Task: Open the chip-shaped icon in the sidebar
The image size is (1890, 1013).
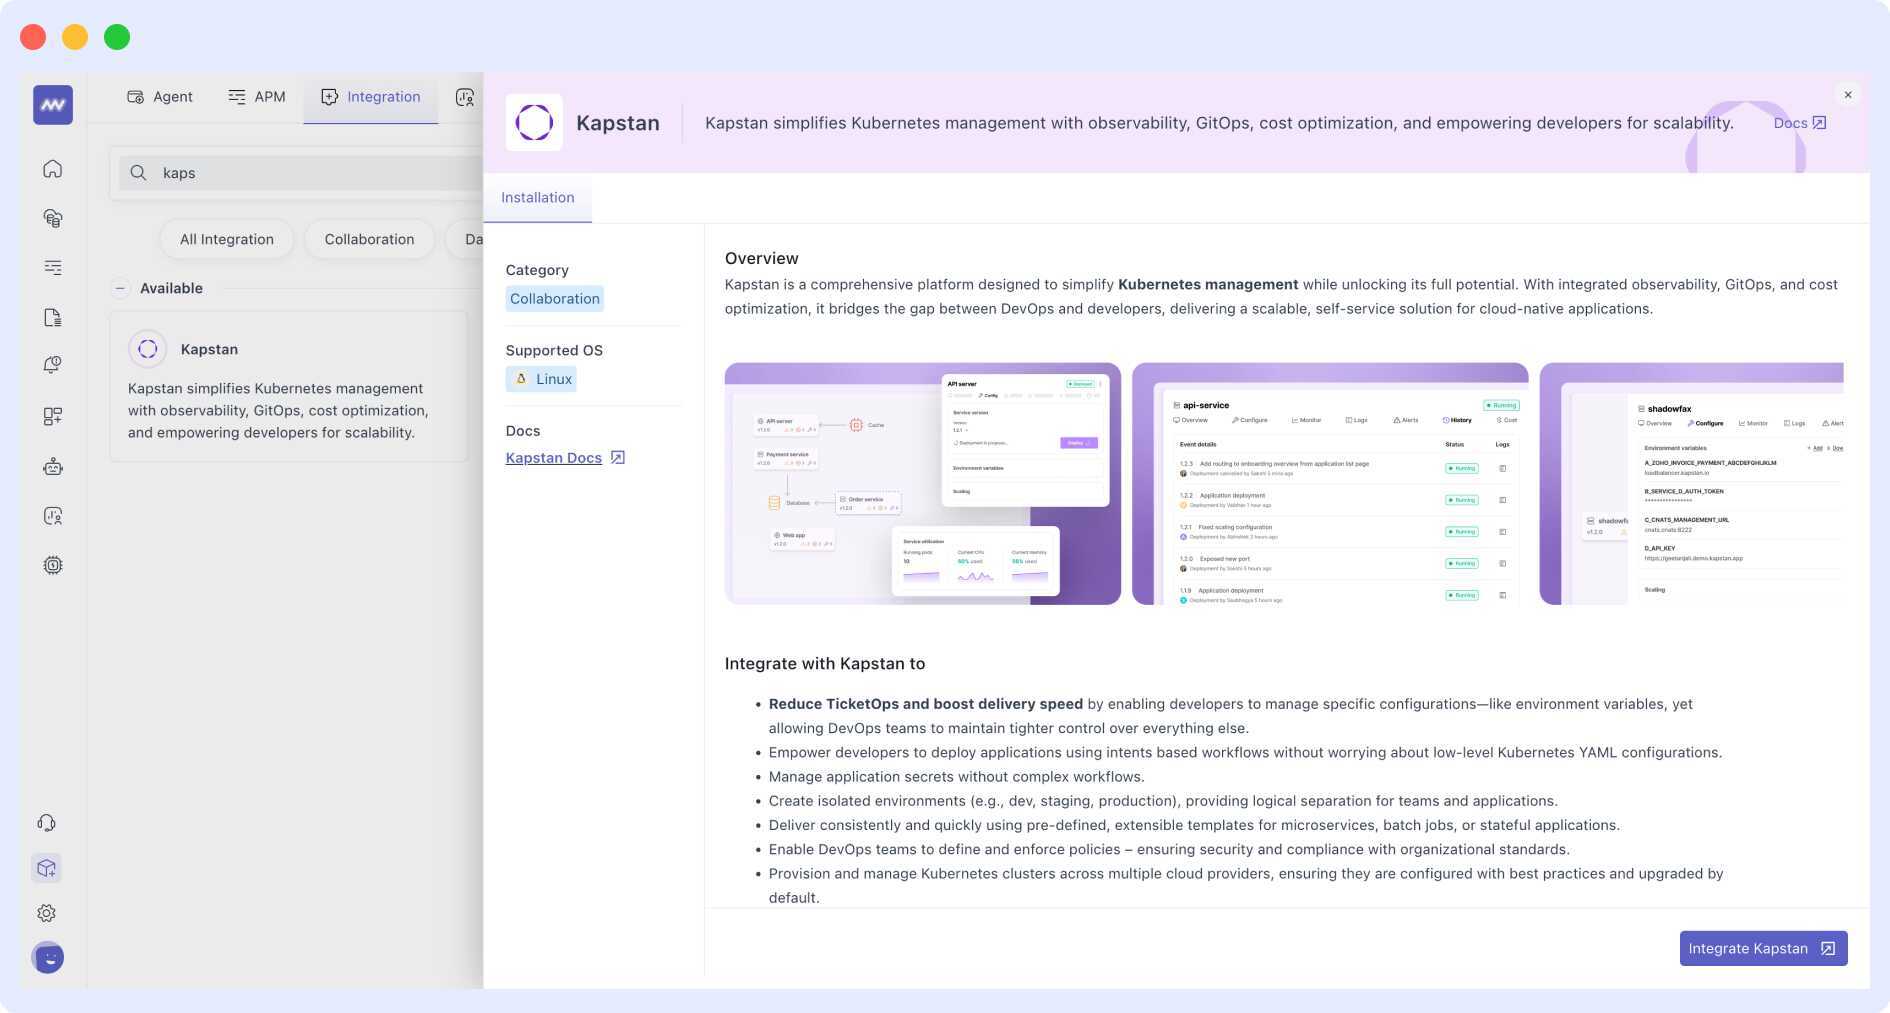Action: click(x=53, y=565)
